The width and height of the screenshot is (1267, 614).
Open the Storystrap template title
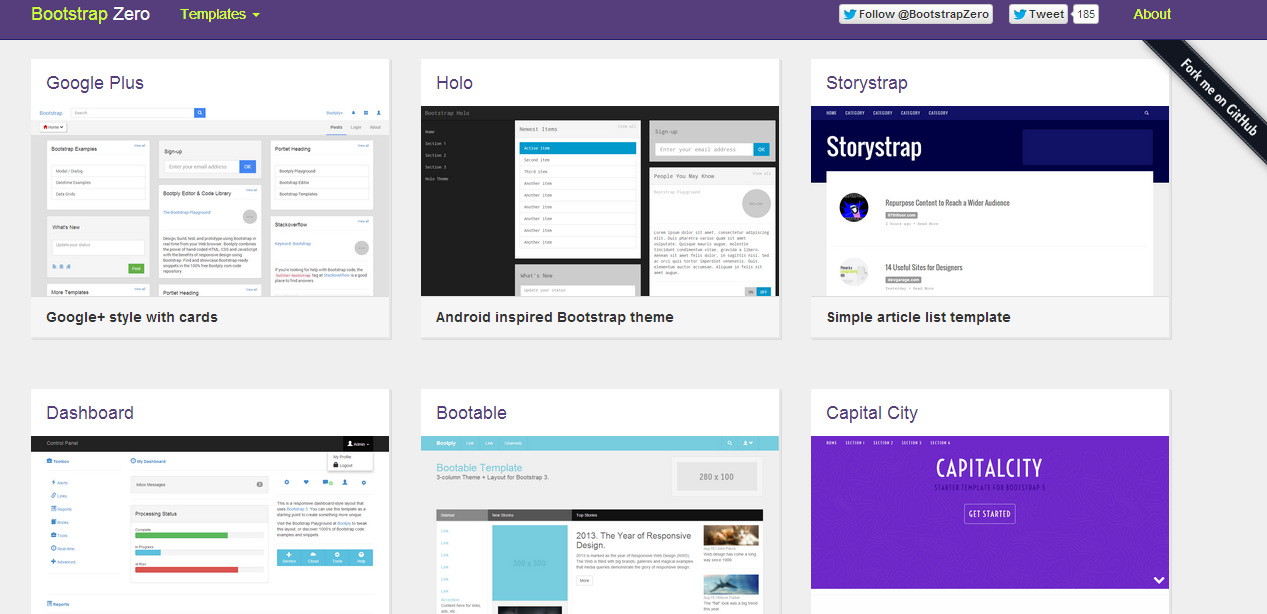(x=867, y=83)
